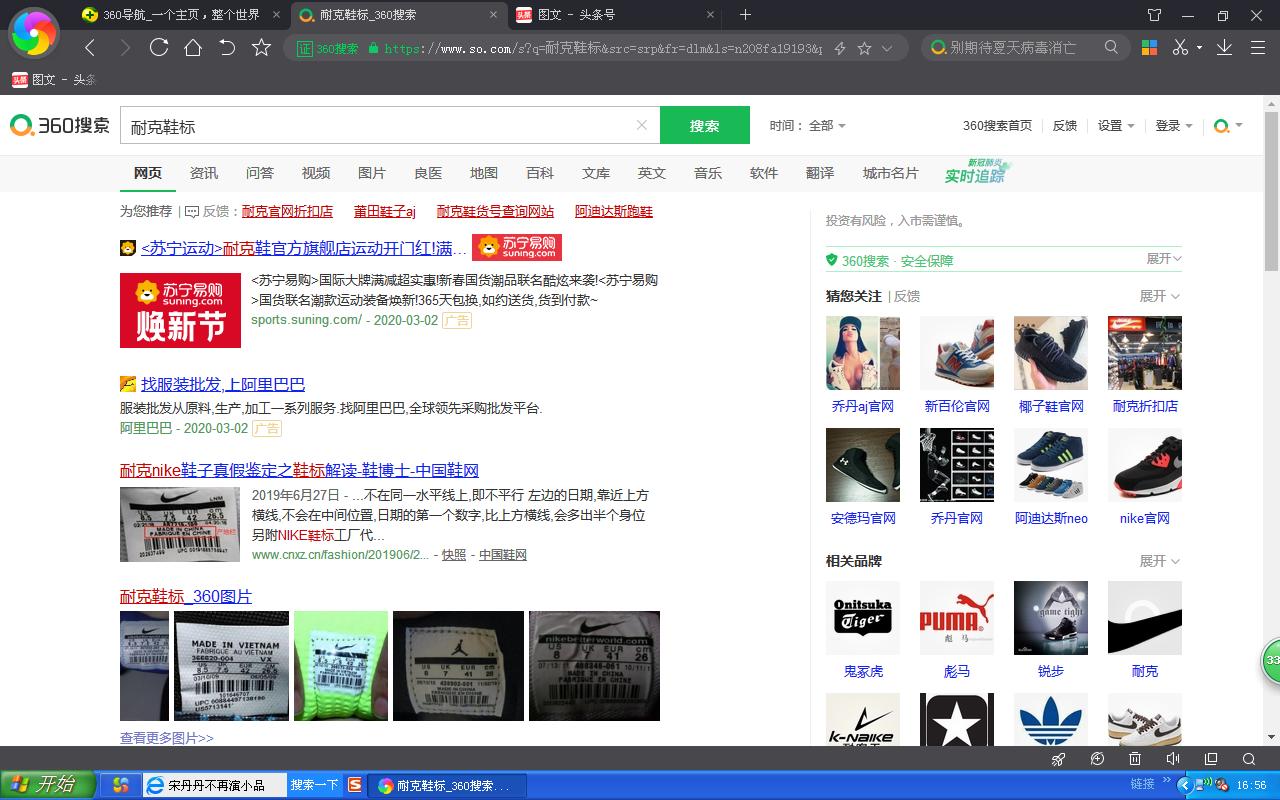Mute audio with the speaker icon
Image resolution: width=1280 pixels, height=800 pixels.
[1172, 758]
